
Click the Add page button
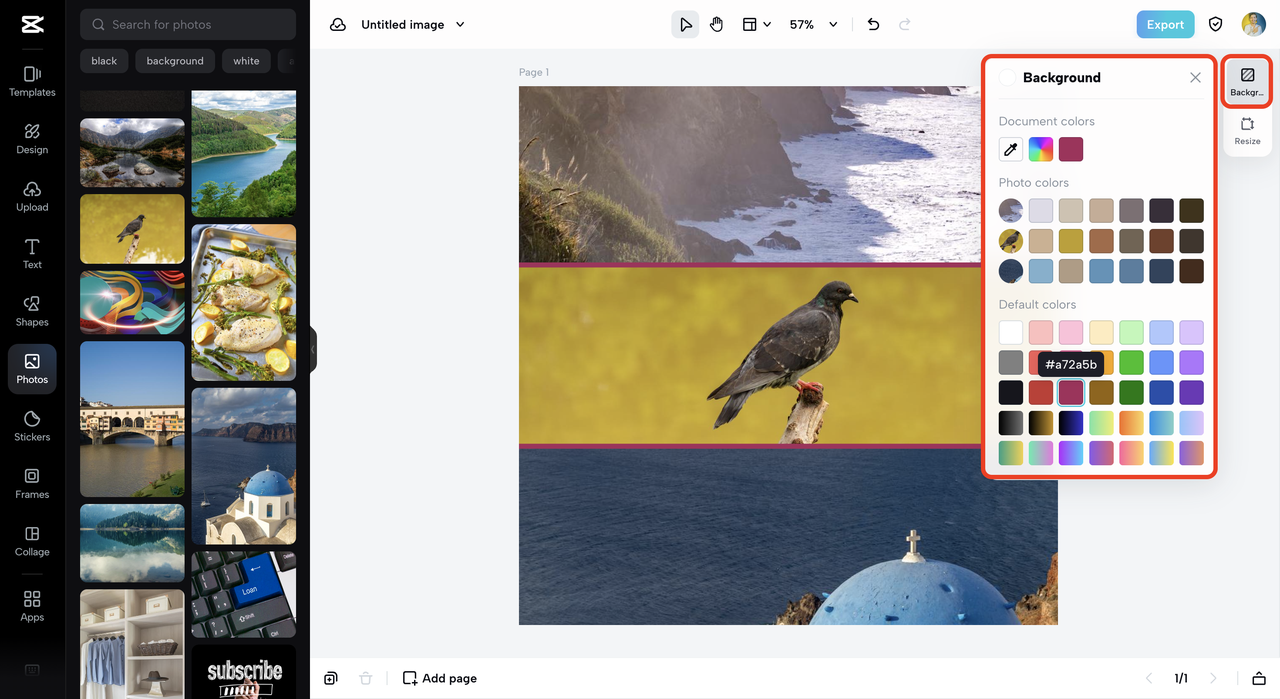coord(440,678)
